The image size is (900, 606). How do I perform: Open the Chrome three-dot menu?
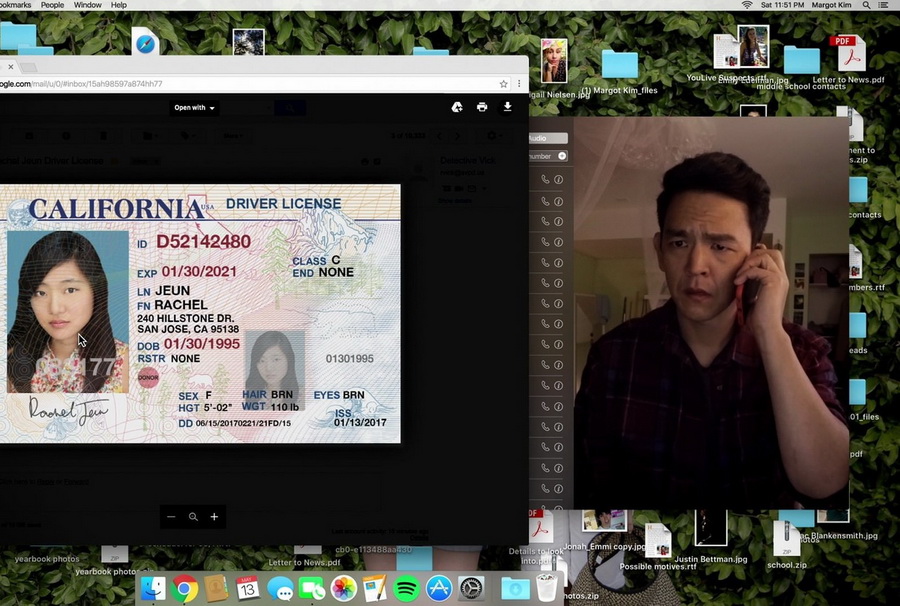point(518,84)
